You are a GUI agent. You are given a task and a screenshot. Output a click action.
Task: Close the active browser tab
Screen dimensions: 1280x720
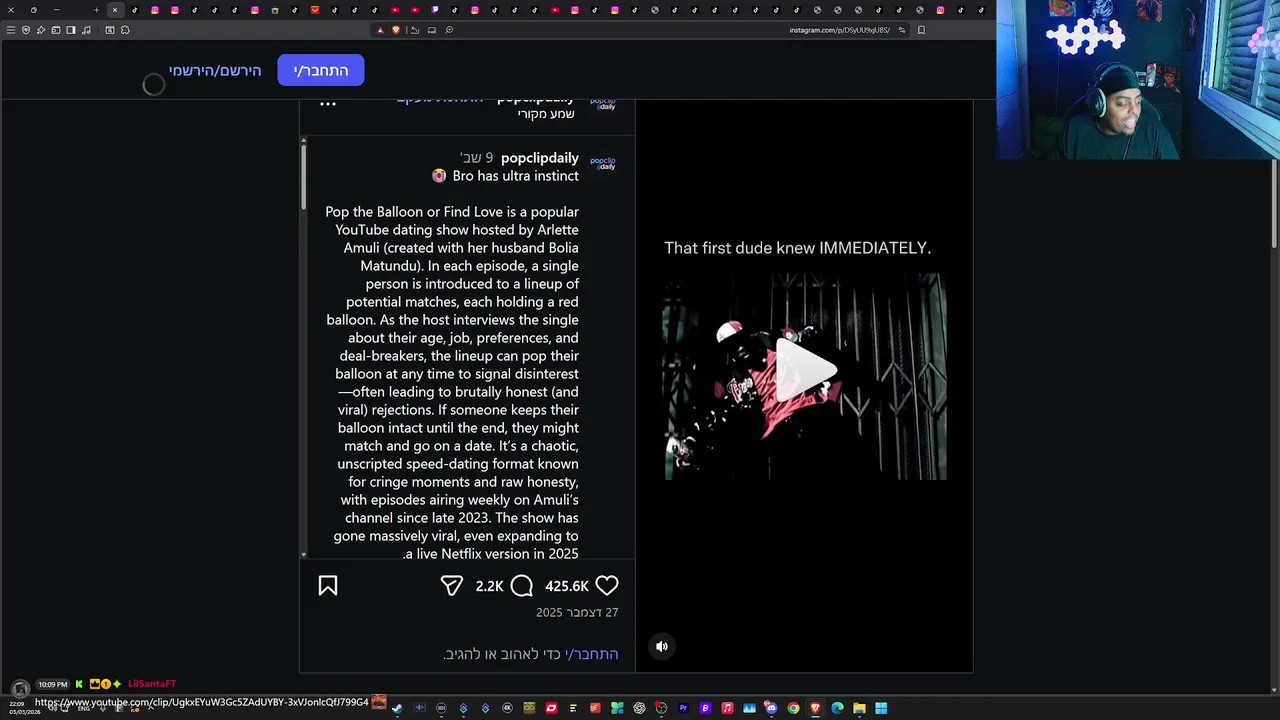(114, 10)
